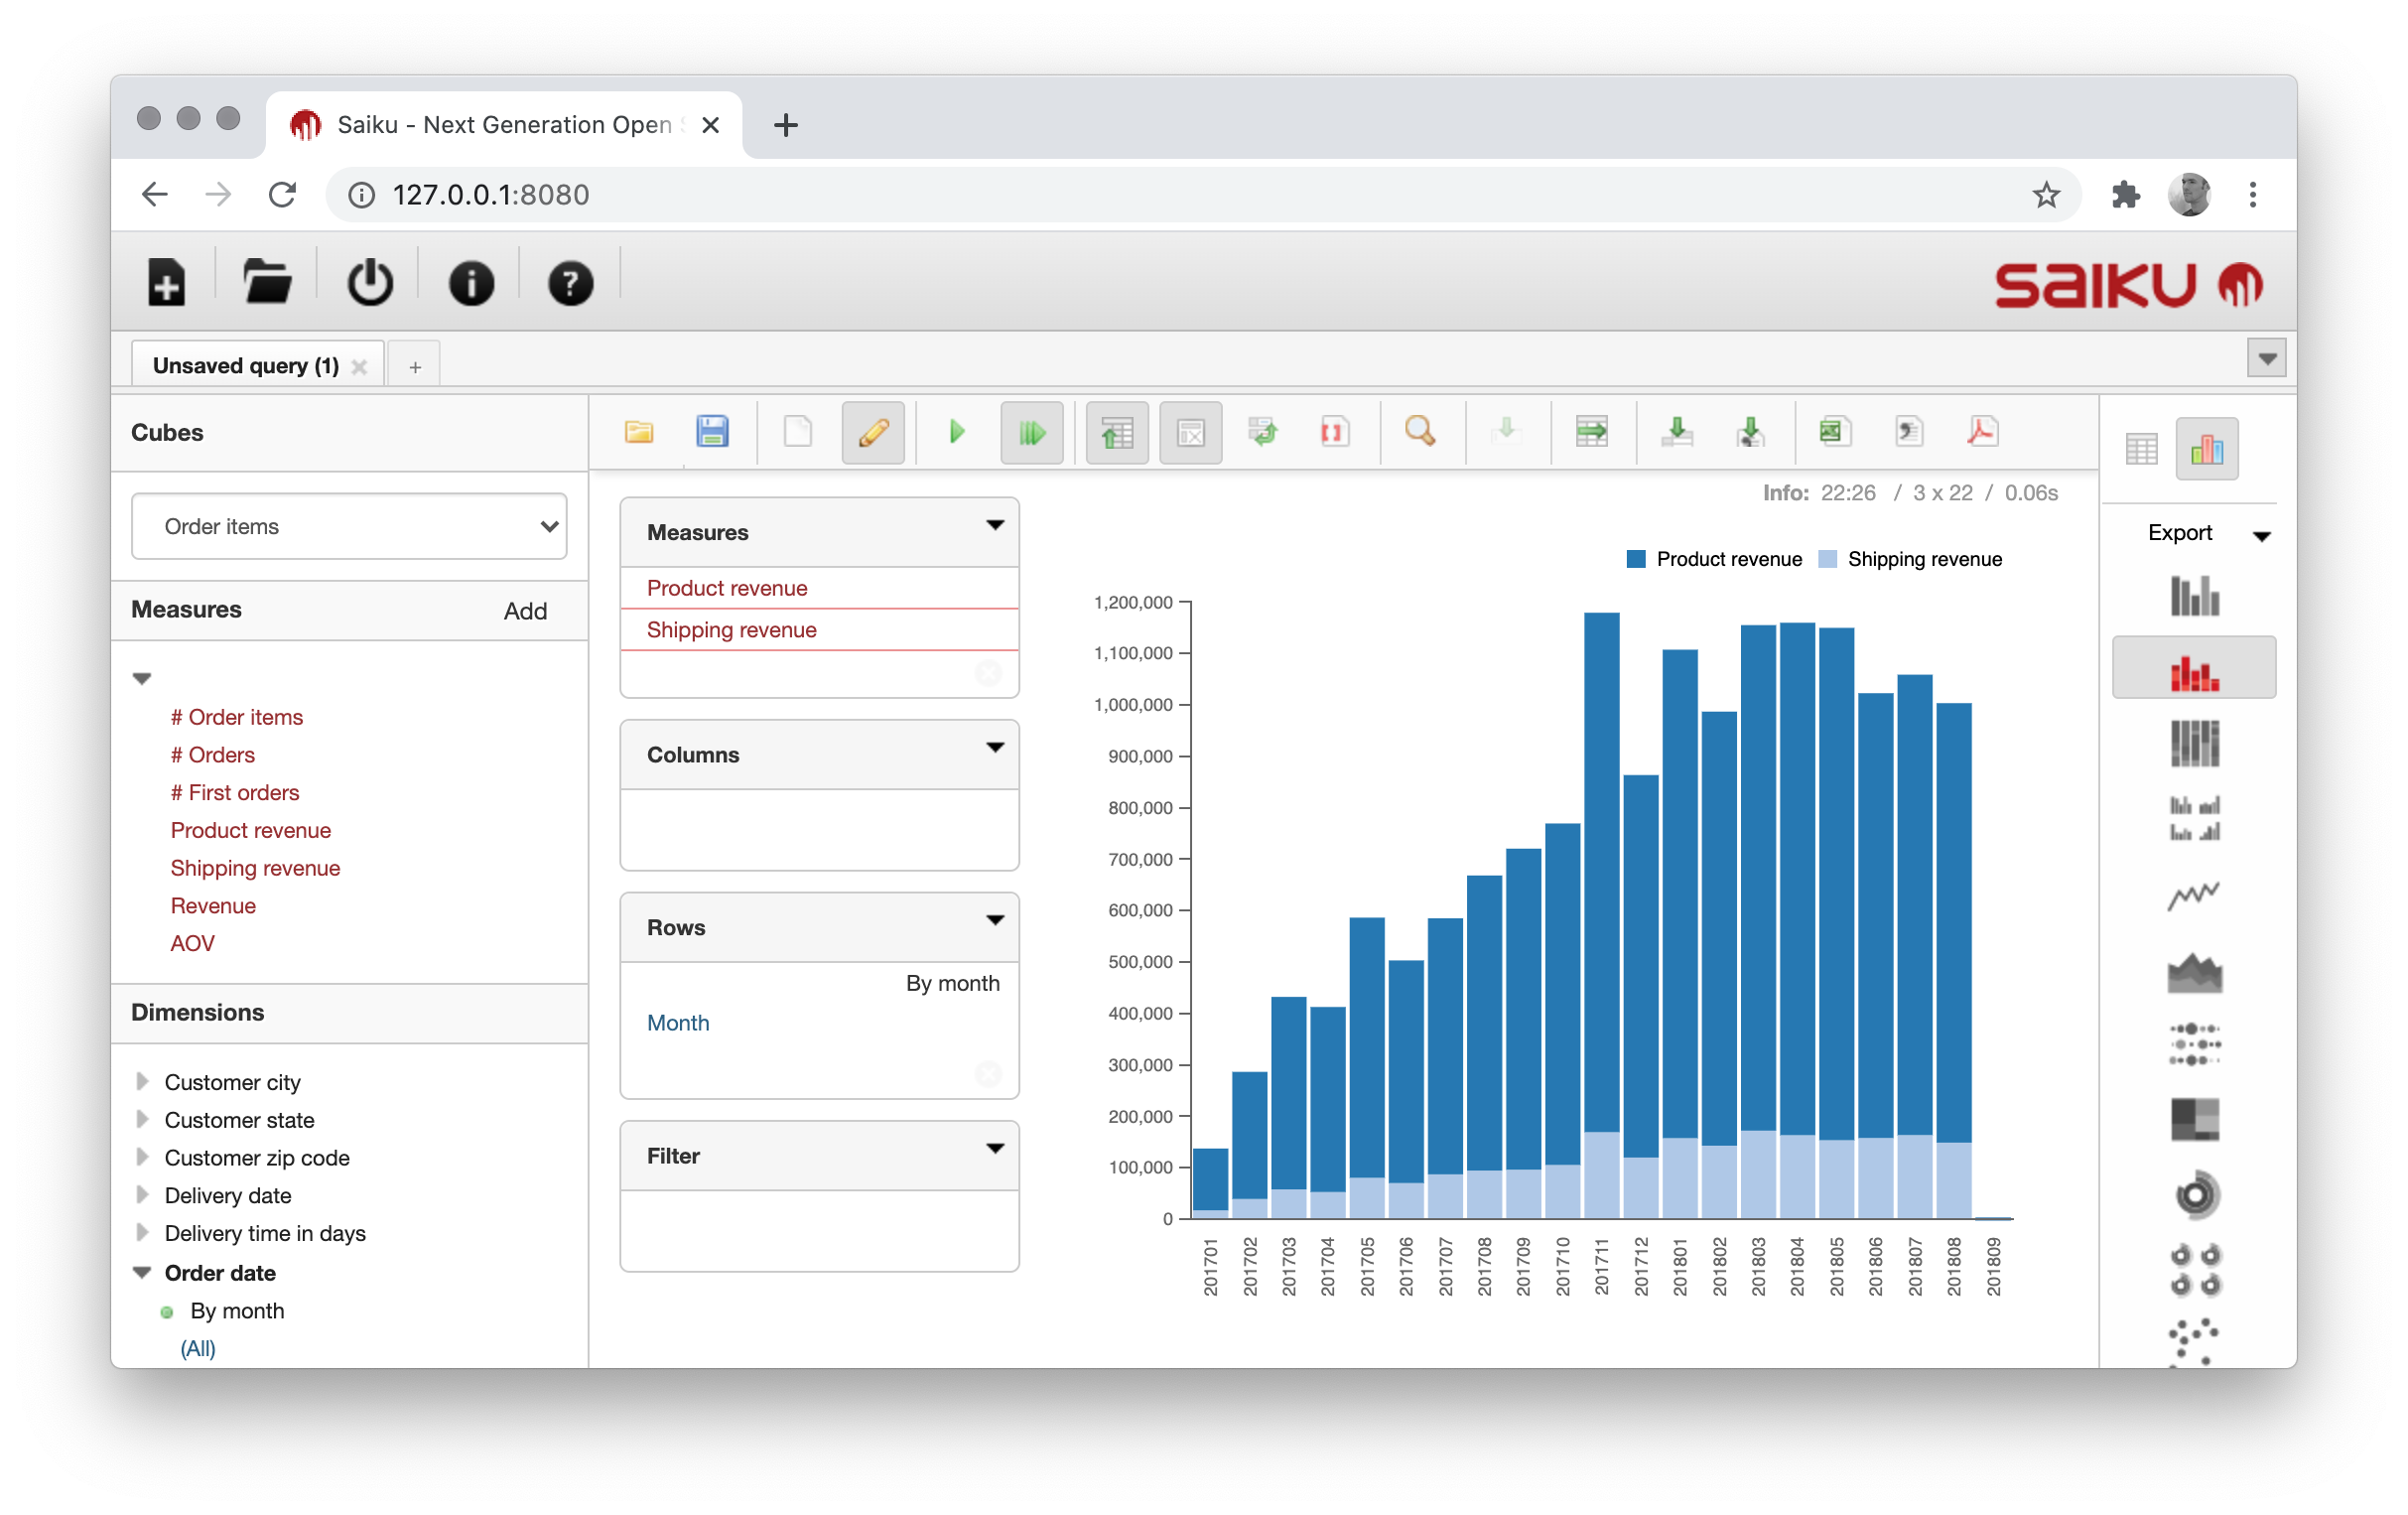Viewport: 2408px width, 1515px height.
Task: Click the Save query floppy disk icon
Action: pyautogui.click(x=712, y=432)
